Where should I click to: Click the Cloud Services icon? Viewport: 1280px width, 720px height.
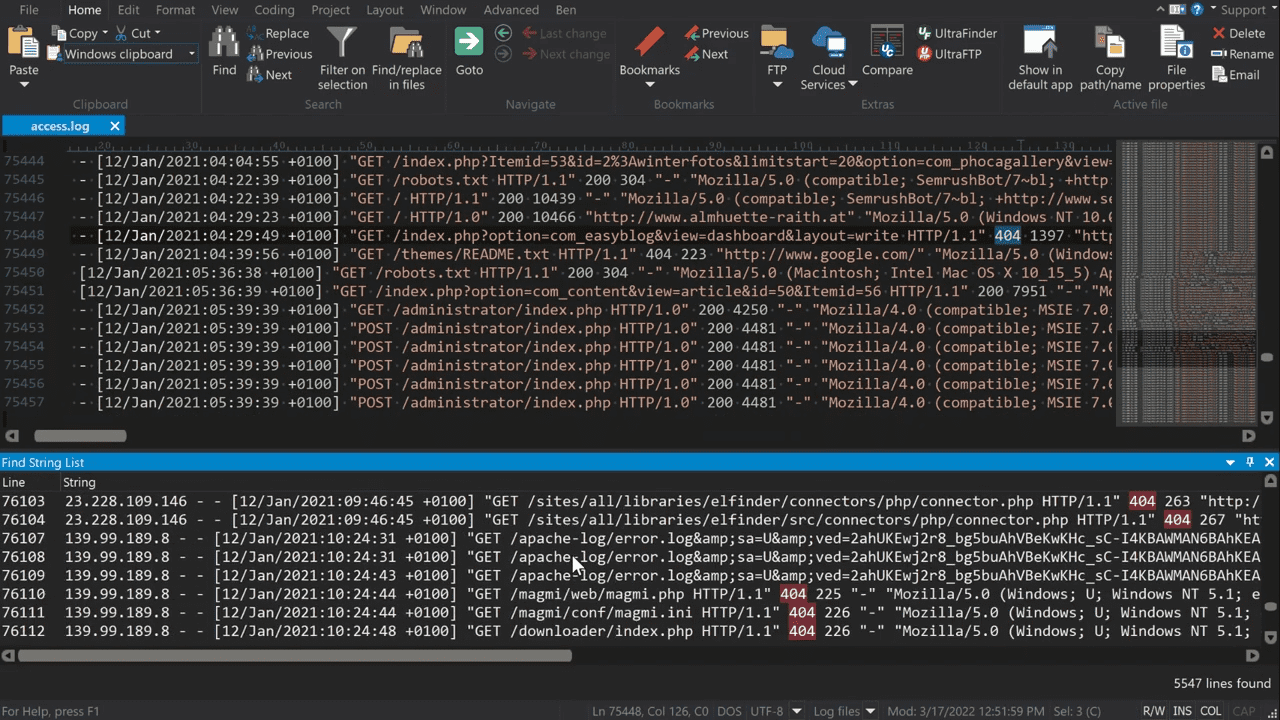pos(829,43)
